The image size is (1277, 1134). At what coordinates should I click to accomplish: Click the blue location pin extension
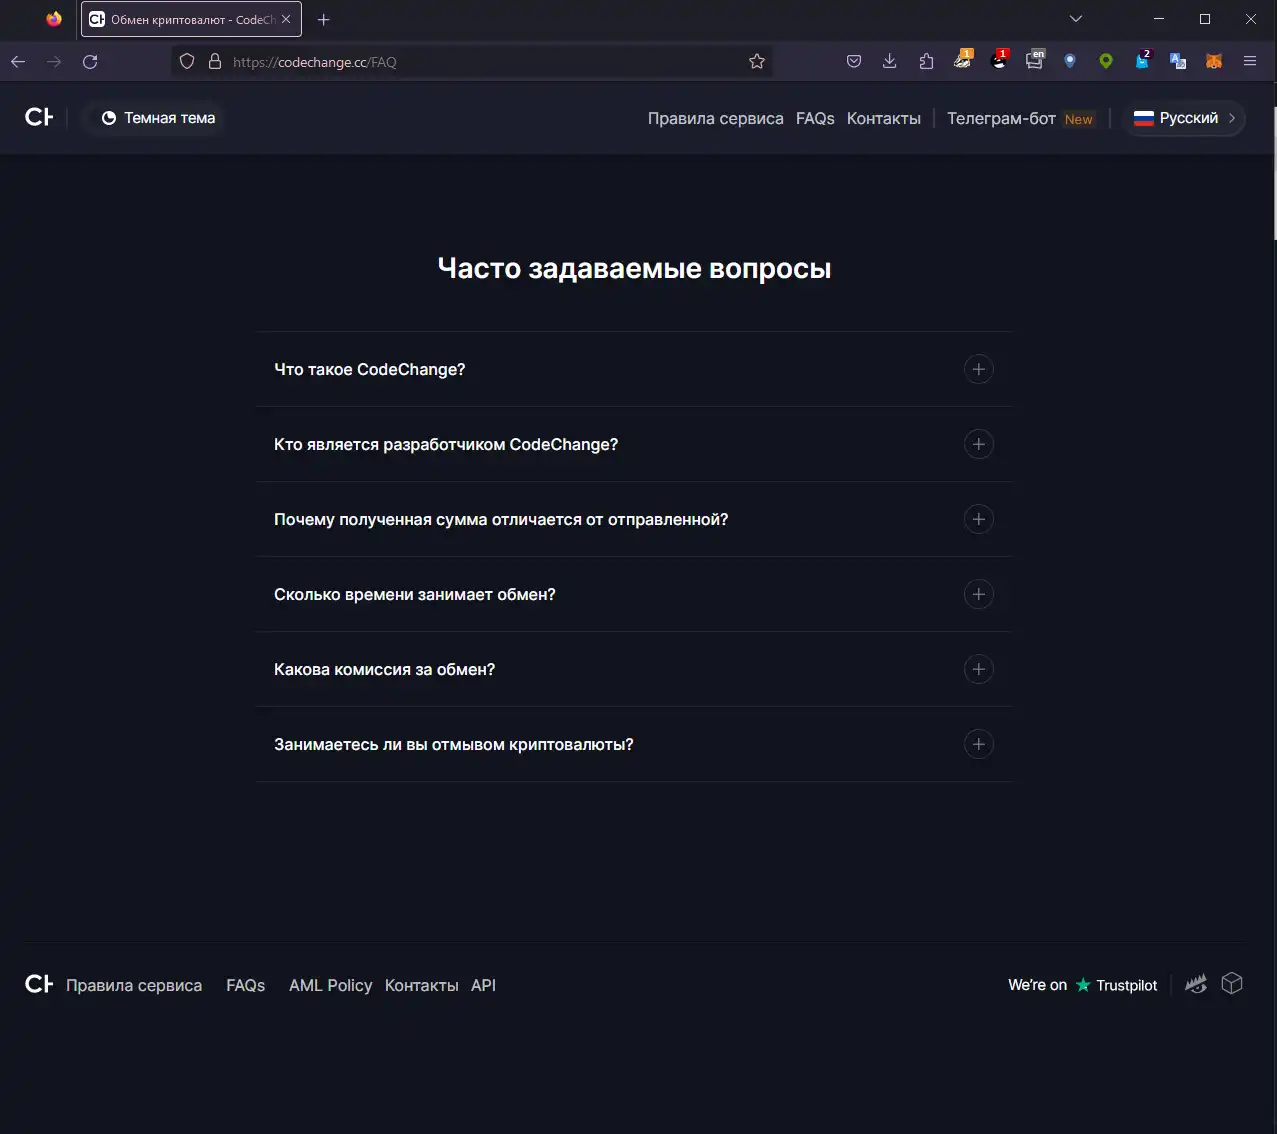1070,62
